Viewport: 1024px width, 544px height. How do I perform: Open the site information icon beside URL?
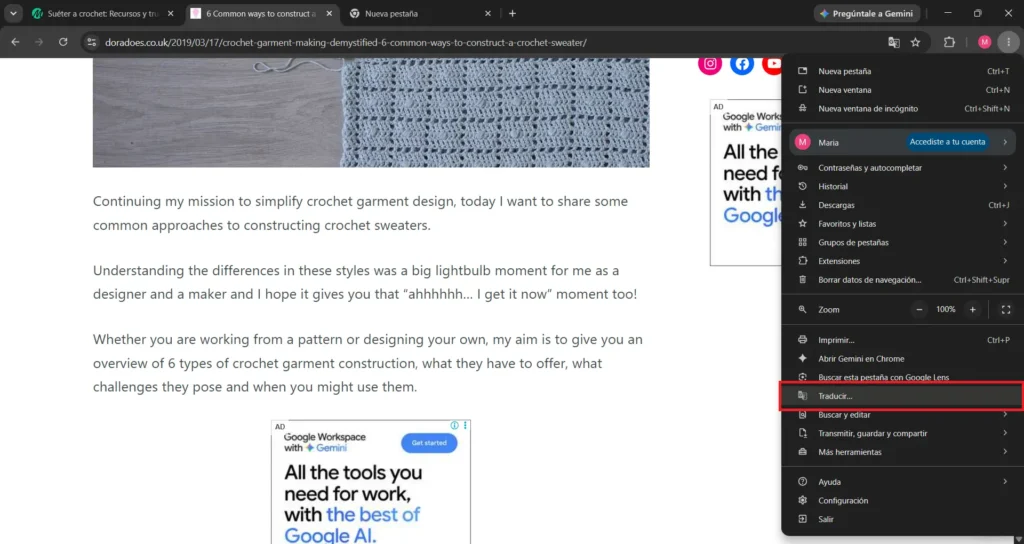pyautogui.click(x=92, y=42)
